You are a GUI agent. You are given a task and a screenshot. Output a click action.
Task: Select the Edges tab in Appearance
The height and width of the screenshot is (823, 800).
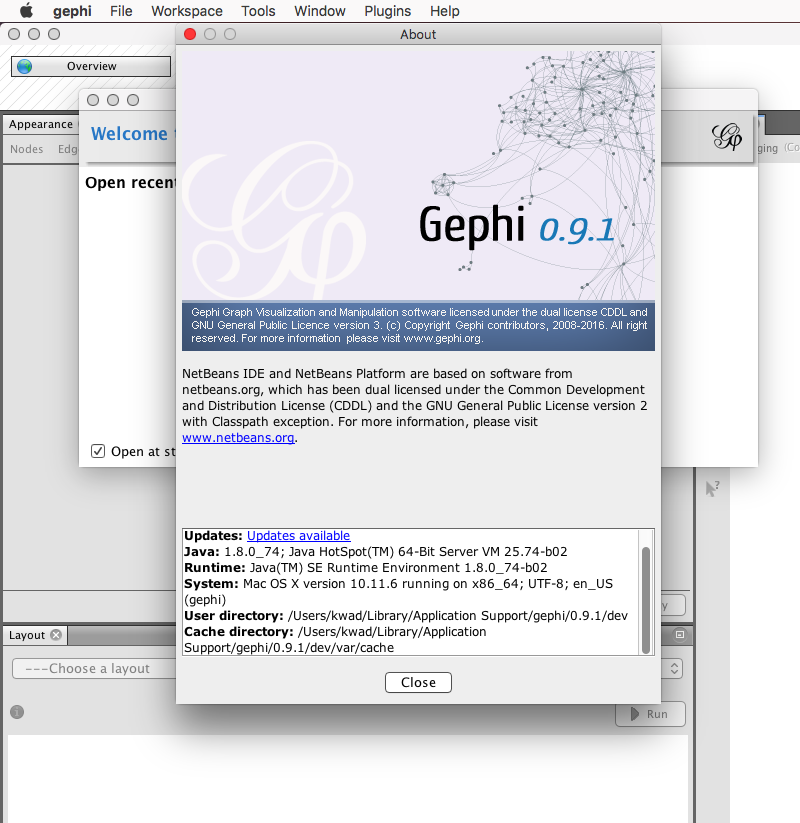coord(68,149)
